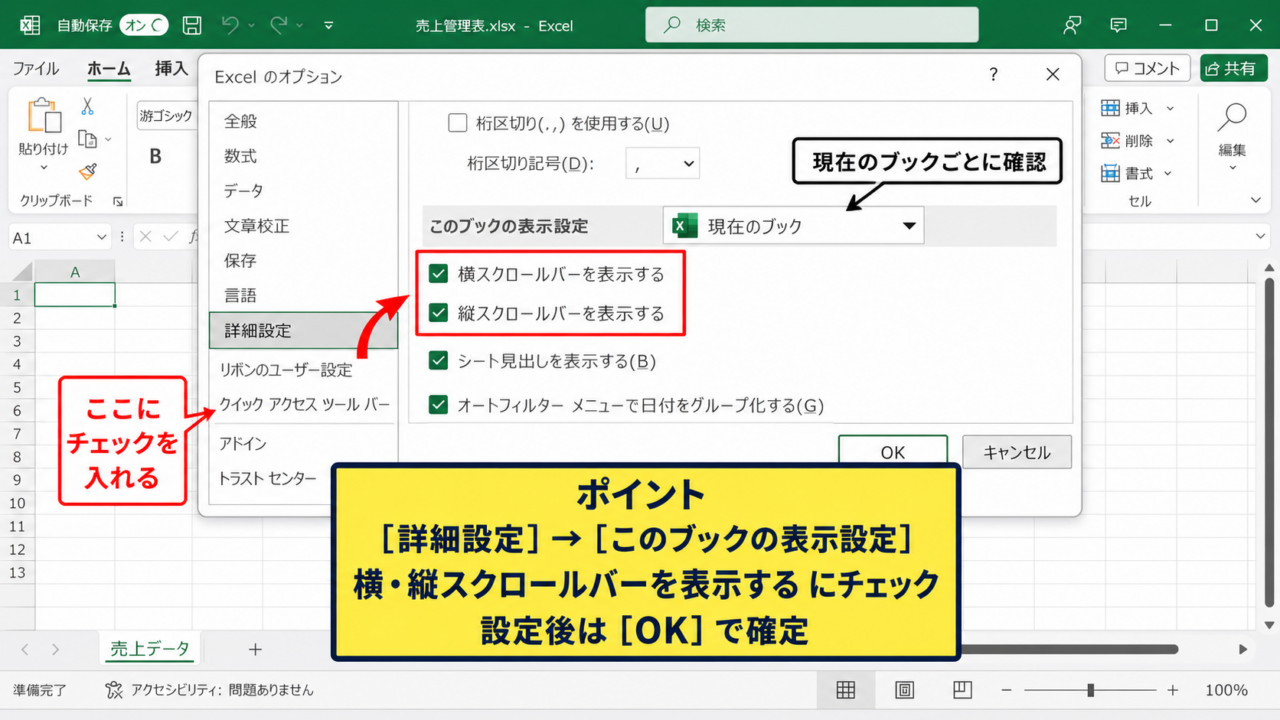Switch to the ホーム ribbon tab

[109, 69]
